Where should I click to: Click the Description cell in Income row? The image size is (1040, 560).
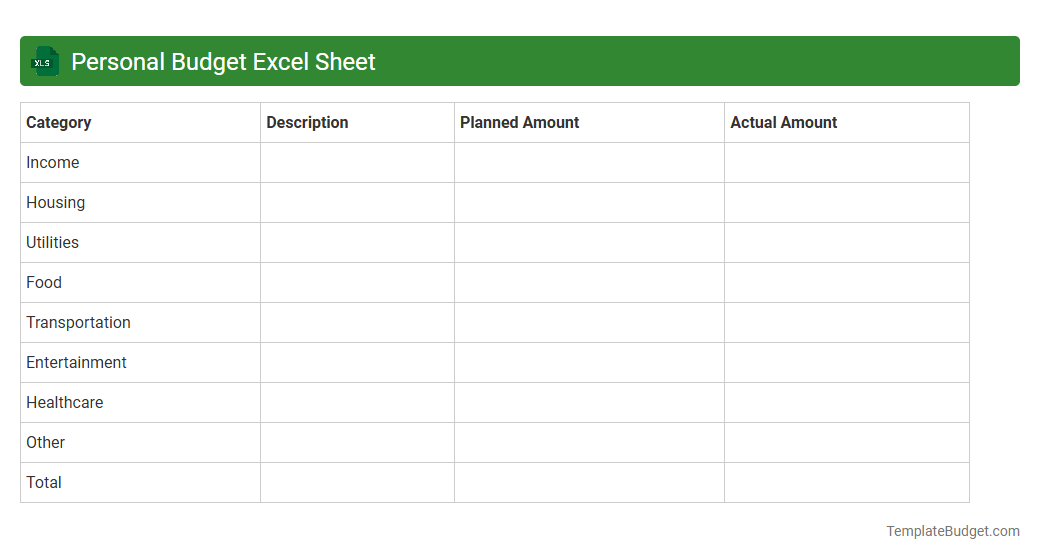358,163
